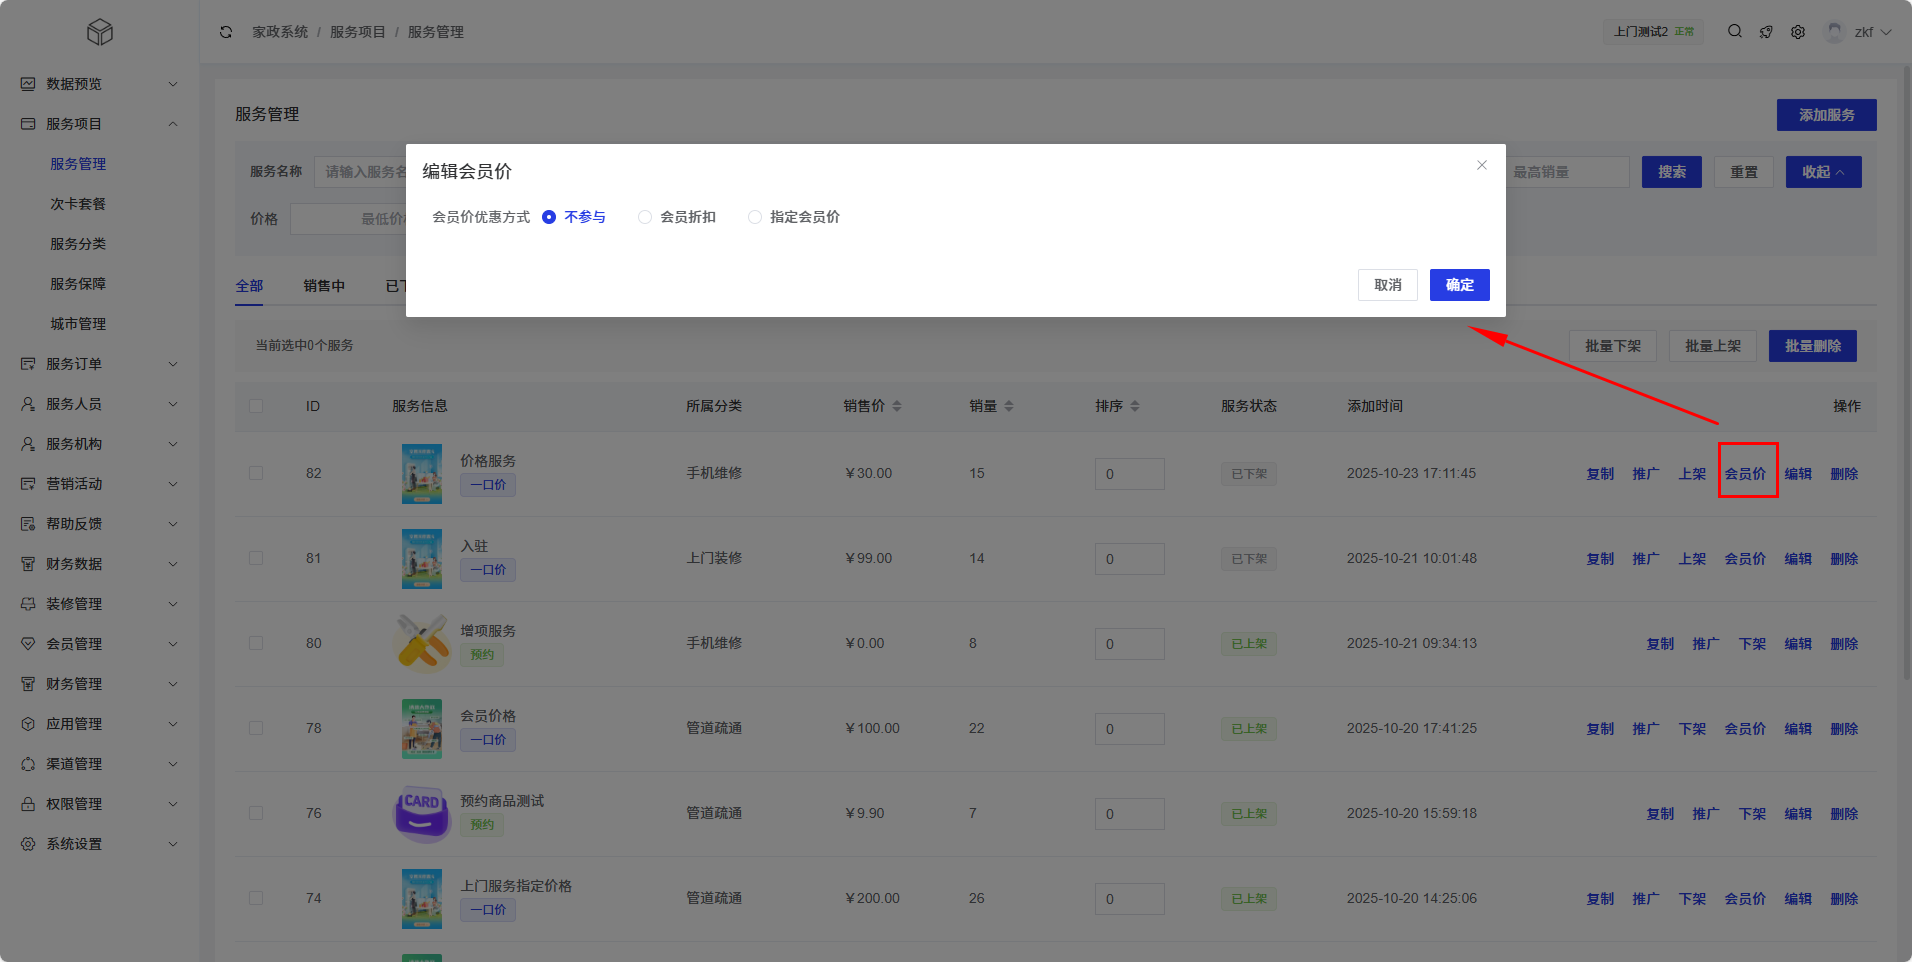Open settings gear icon in header
Image resolution: width=1912 pixels, height=962 pixels.
pos(1798,32)
